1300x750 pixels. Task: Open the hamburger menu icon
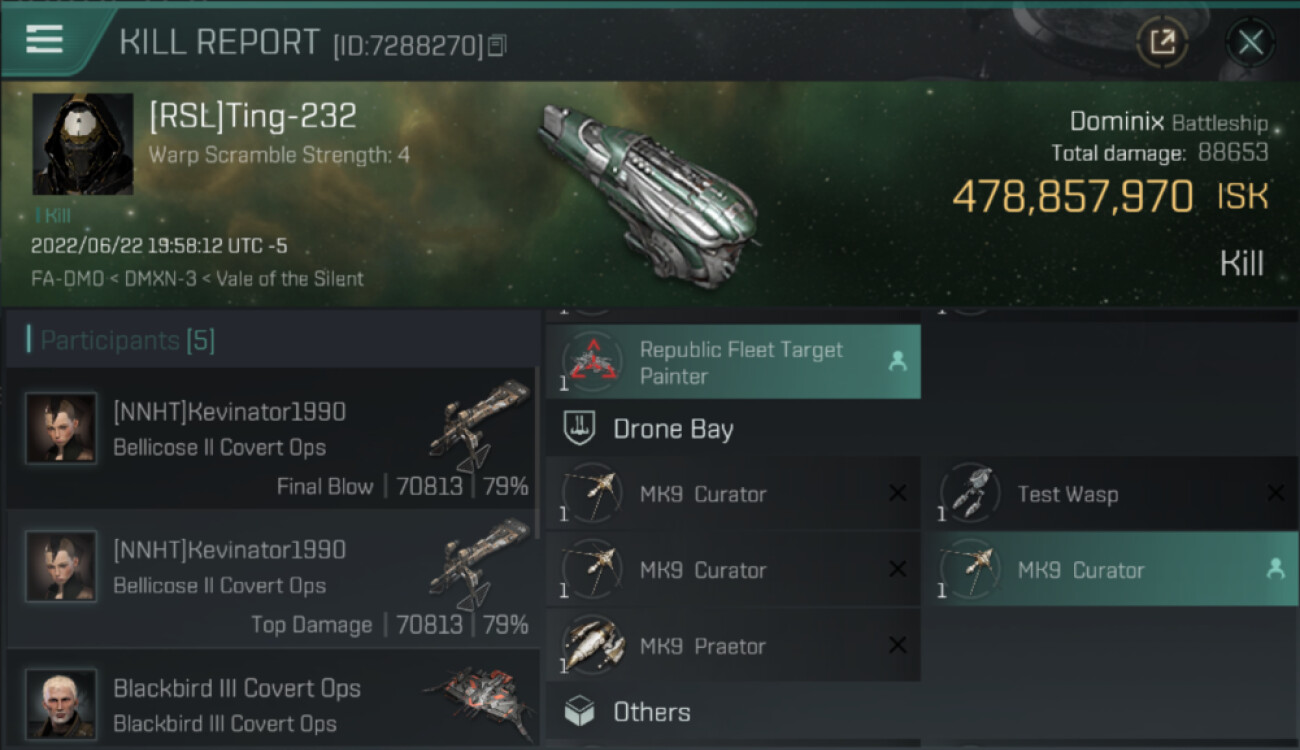[45, 39]
